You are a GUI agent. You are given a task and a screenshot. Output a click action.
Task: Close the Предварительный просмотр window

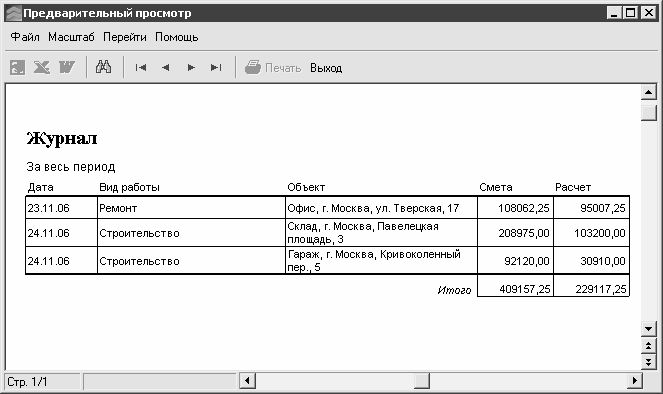point(648,13)
